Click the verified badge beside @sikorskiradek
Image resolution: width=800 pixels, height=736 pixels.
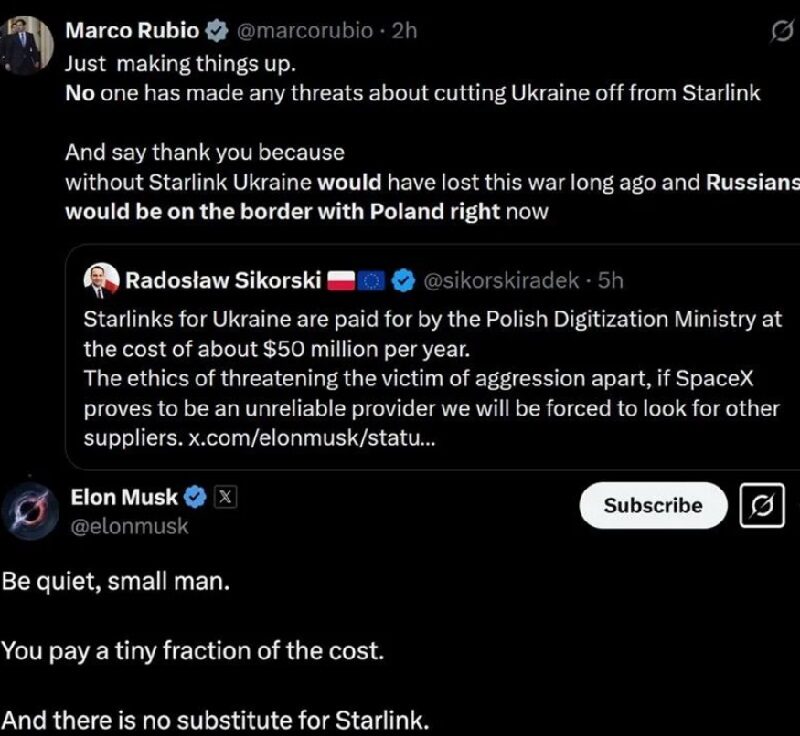tap(403, 281)
